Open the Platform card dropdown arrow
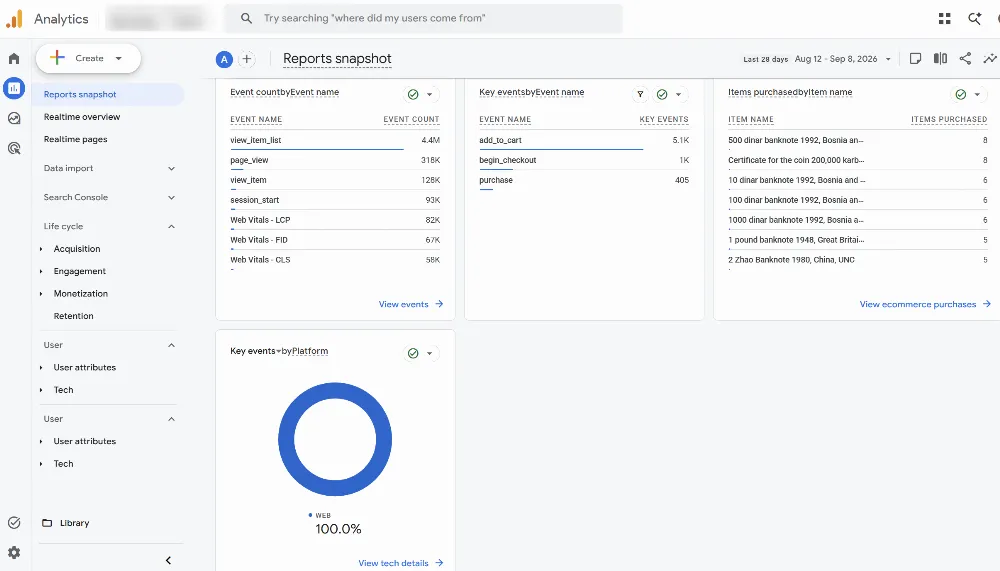 [x=430, y=353]
